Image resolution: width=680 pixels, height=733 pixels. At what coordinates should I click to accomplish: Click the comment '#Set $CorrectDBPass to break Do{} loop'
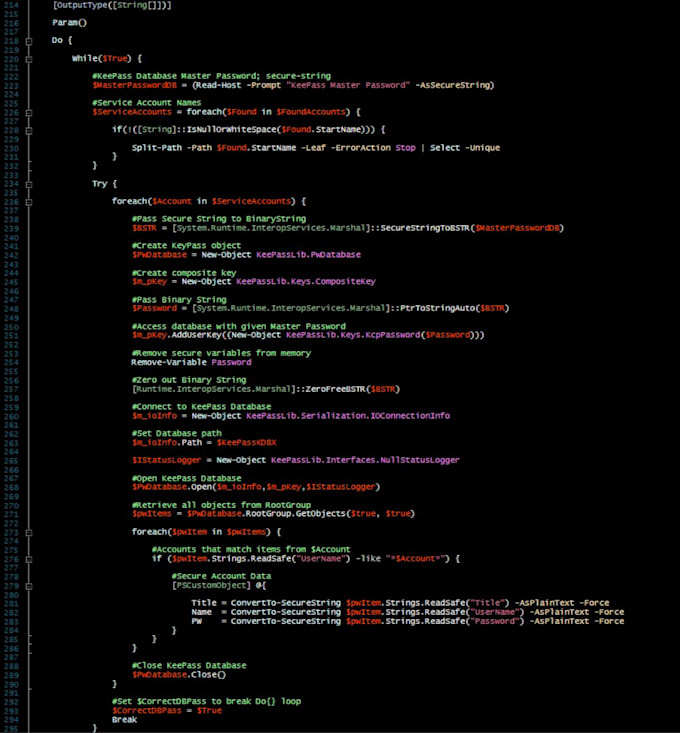pyautogui.click(x=207, y=702)
